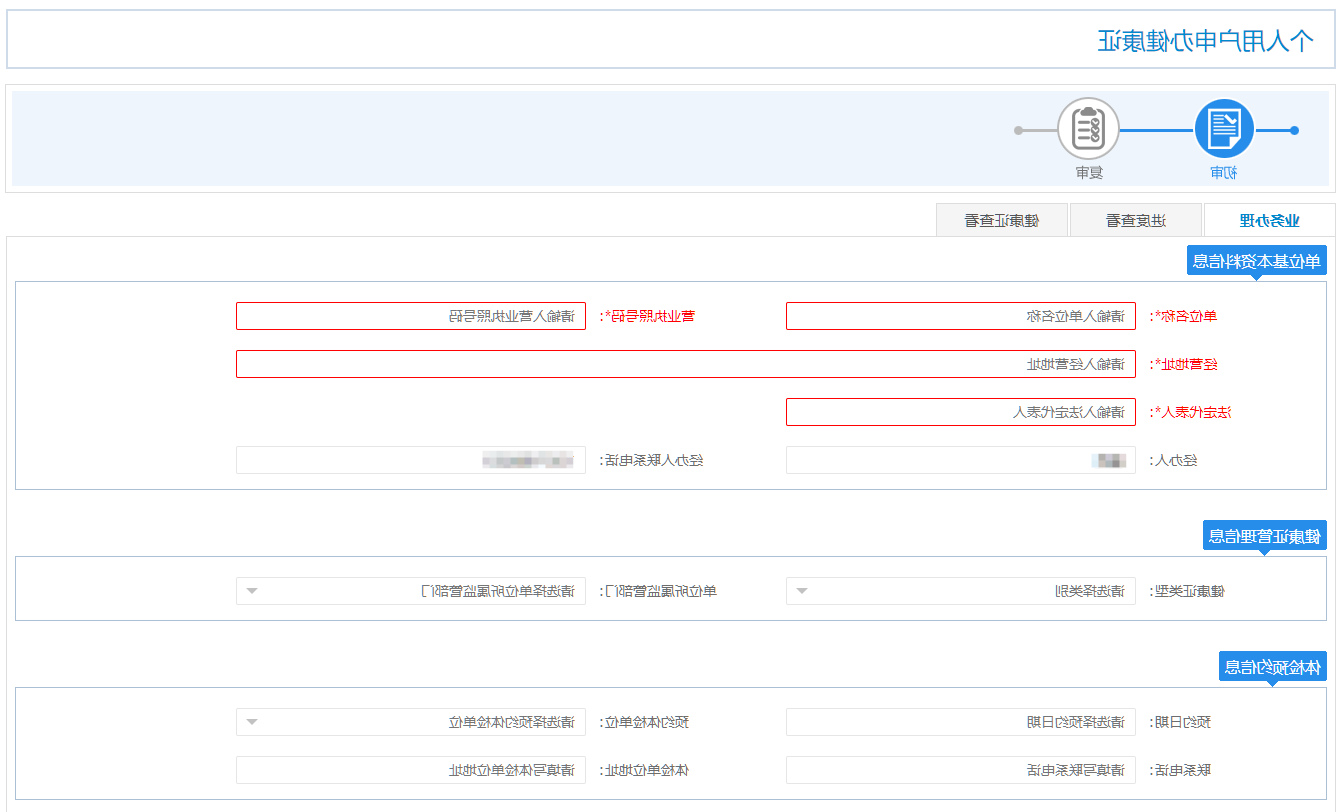Click the 经办人联系电话 field
1343x812 pixels.
tap(411, 460)
